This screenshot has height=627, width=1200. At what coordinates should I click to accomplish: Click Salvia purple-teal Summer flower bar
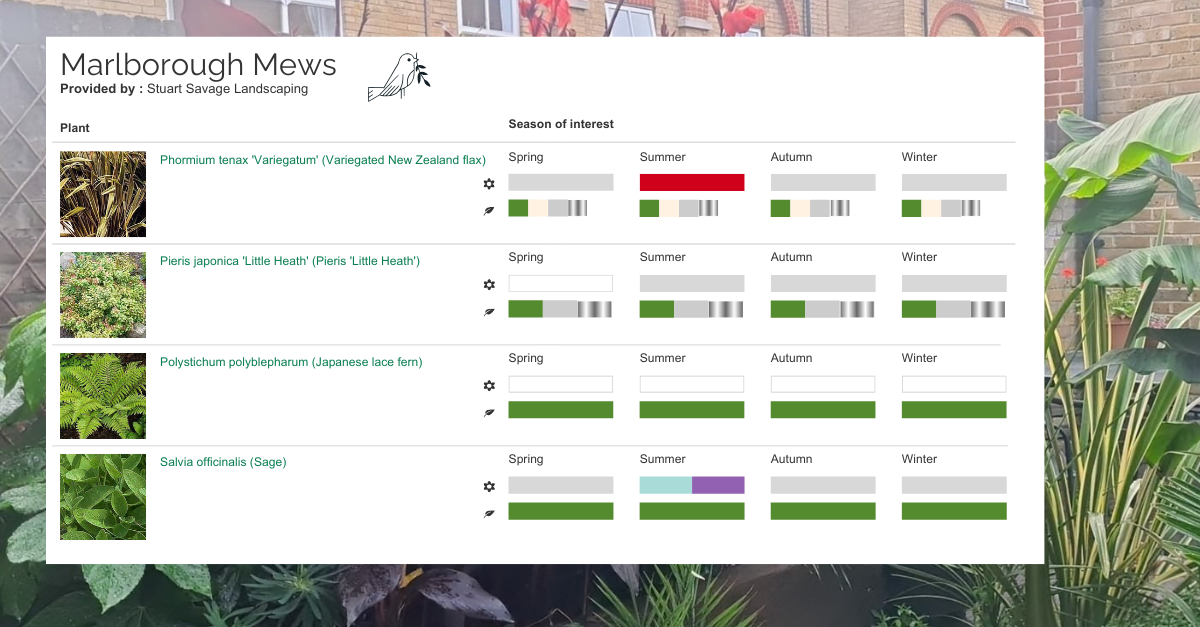pos(692,485)
